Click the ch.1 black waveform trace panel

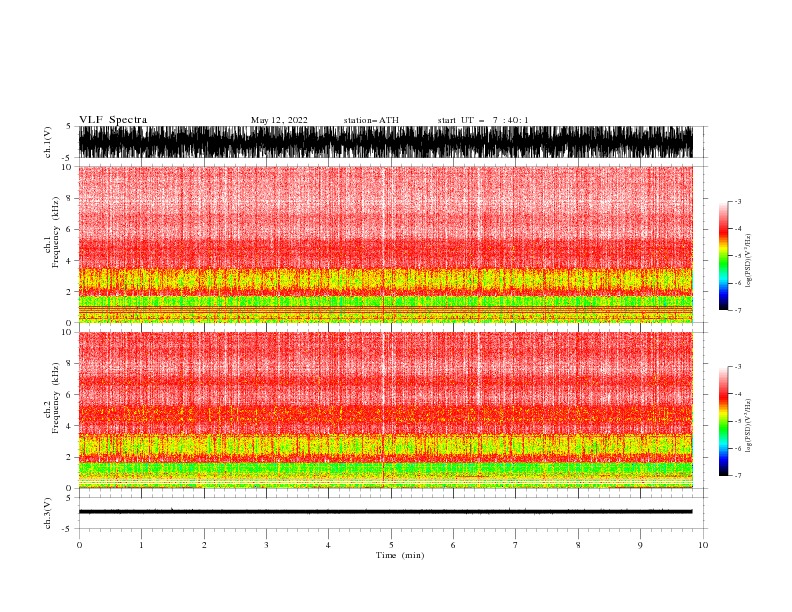385,142
